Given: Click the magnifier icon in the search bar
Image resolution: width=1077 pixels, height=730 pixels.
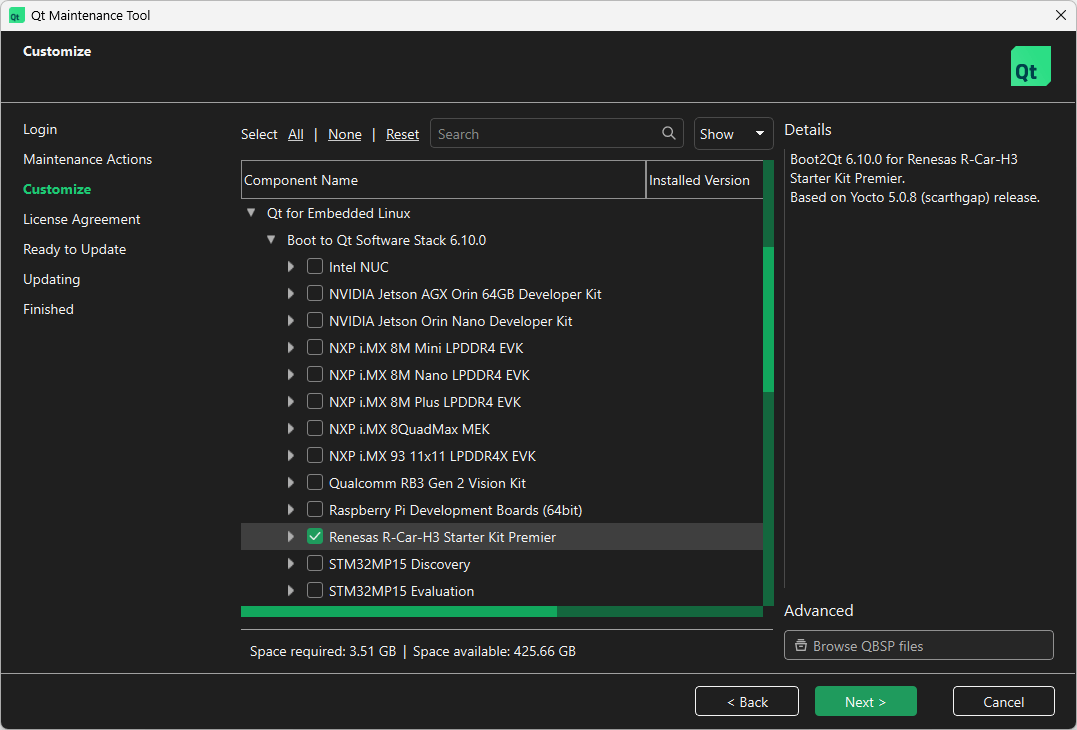Looking at the screenshot, I should pos(668,133).
